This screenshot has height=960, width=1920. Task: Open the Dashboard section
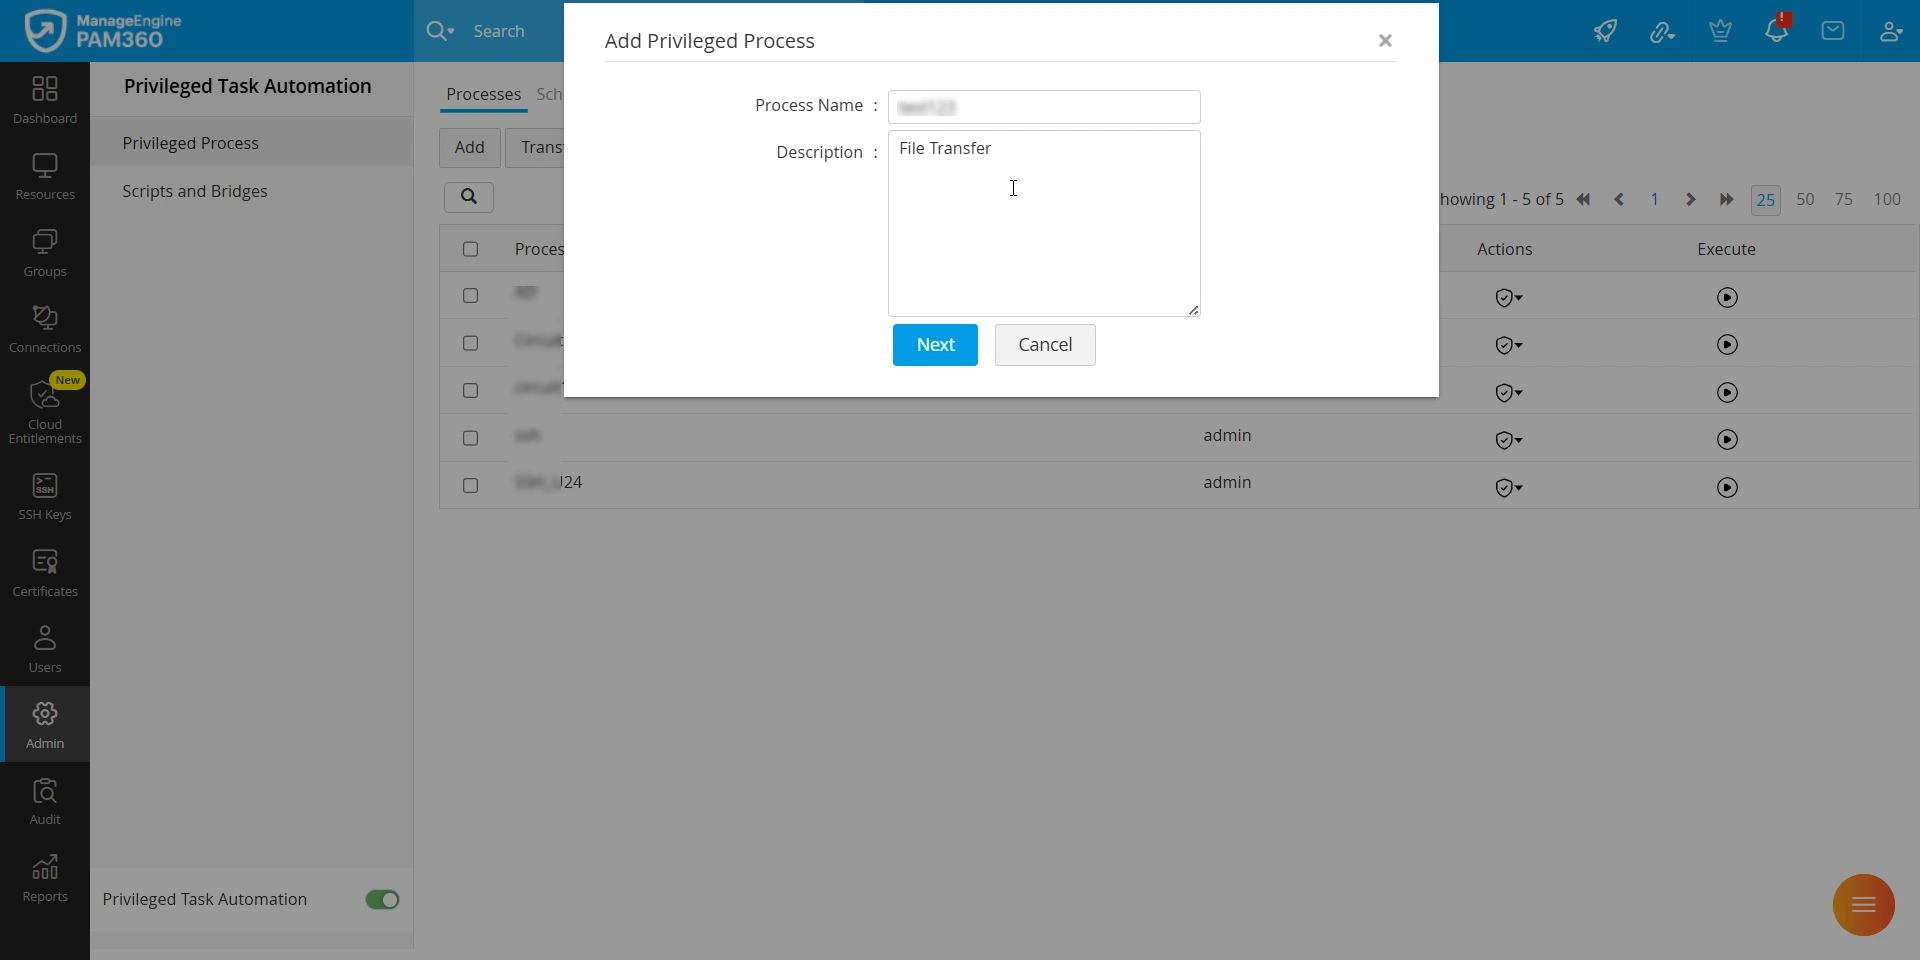tap(44, 98)
